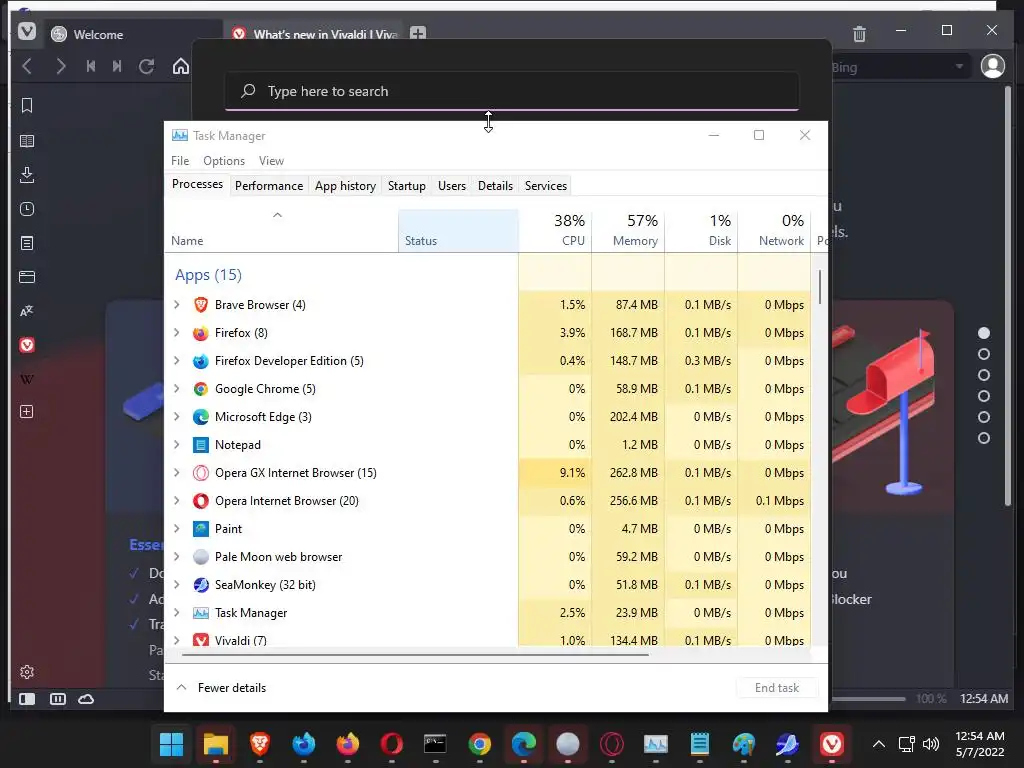
Task: Select the Notepad process row
Action: pyautogui.click(x=487, y=445)
